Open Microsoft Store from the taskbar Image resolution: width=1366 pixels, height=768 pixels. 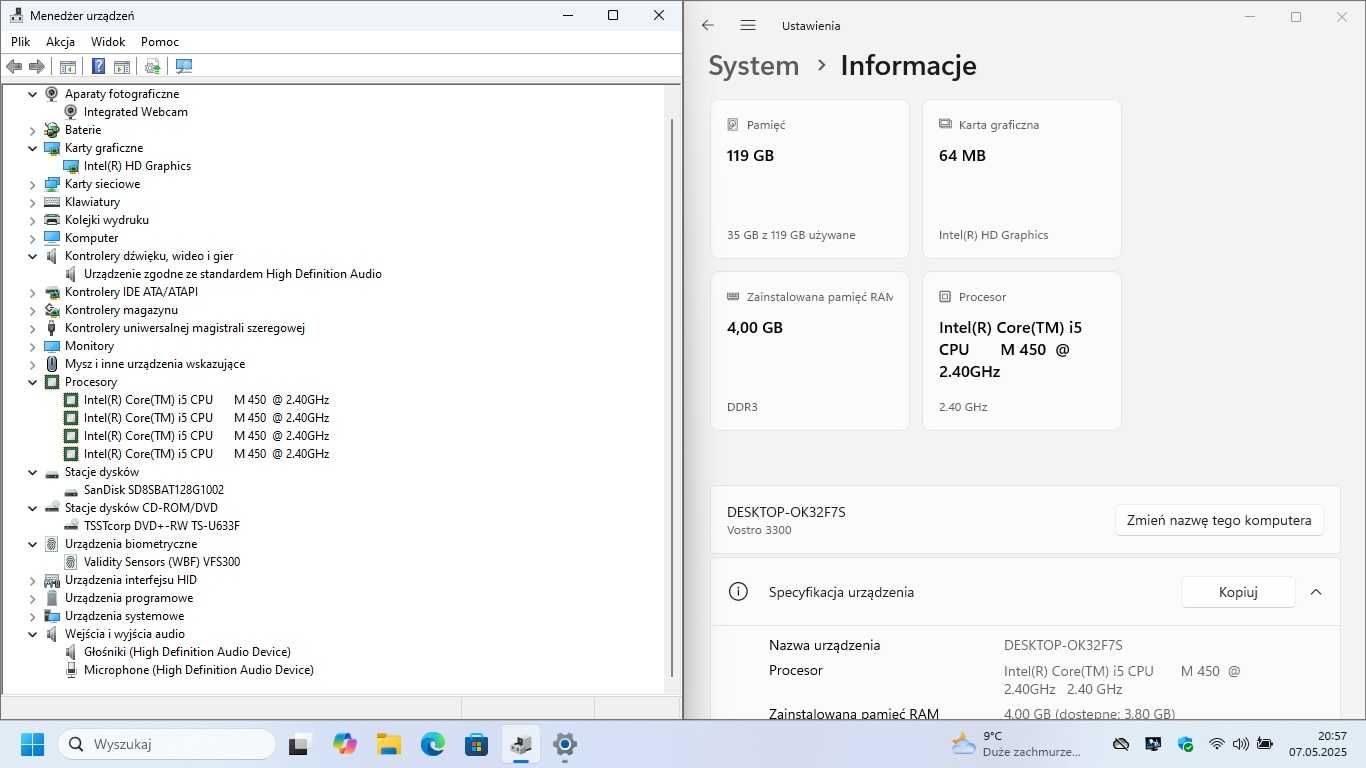tap(477, 744)
